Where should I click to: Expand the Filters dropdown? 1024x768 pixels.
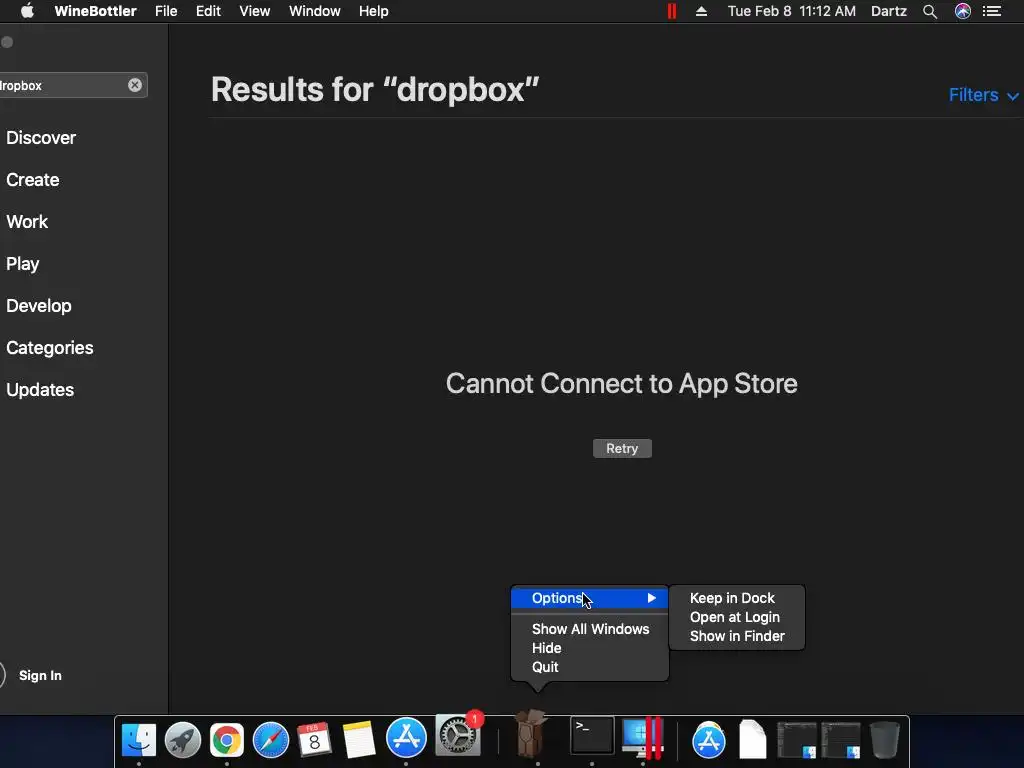coord(983,95)
